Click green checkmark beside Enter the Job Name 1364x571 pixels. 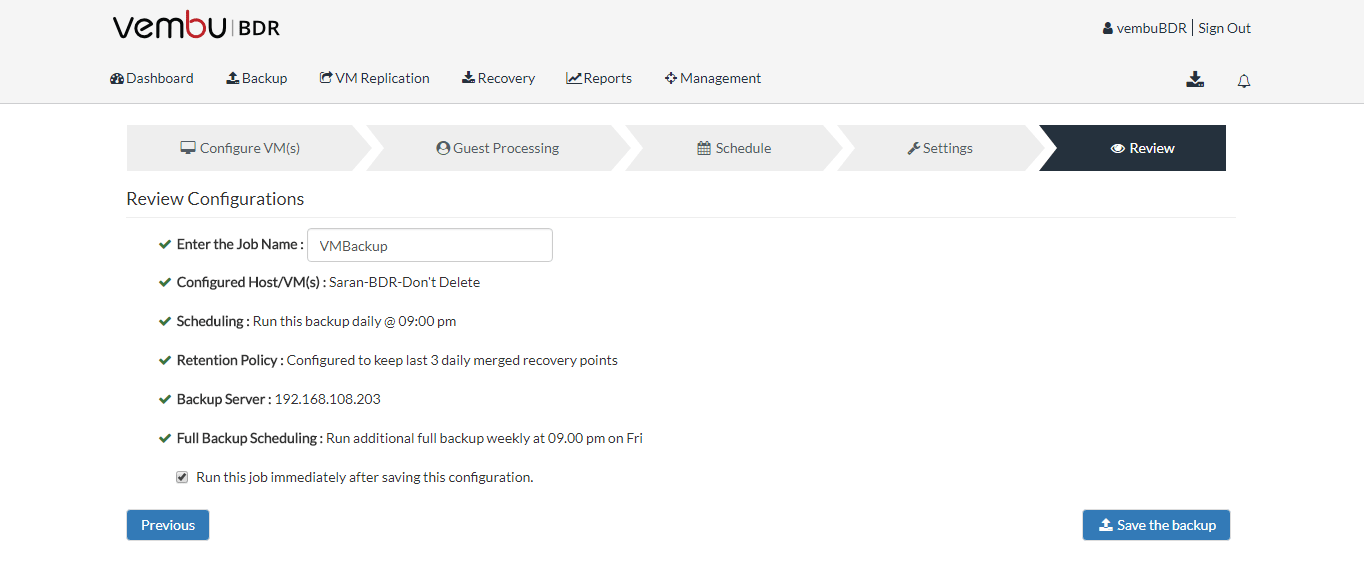165,244
